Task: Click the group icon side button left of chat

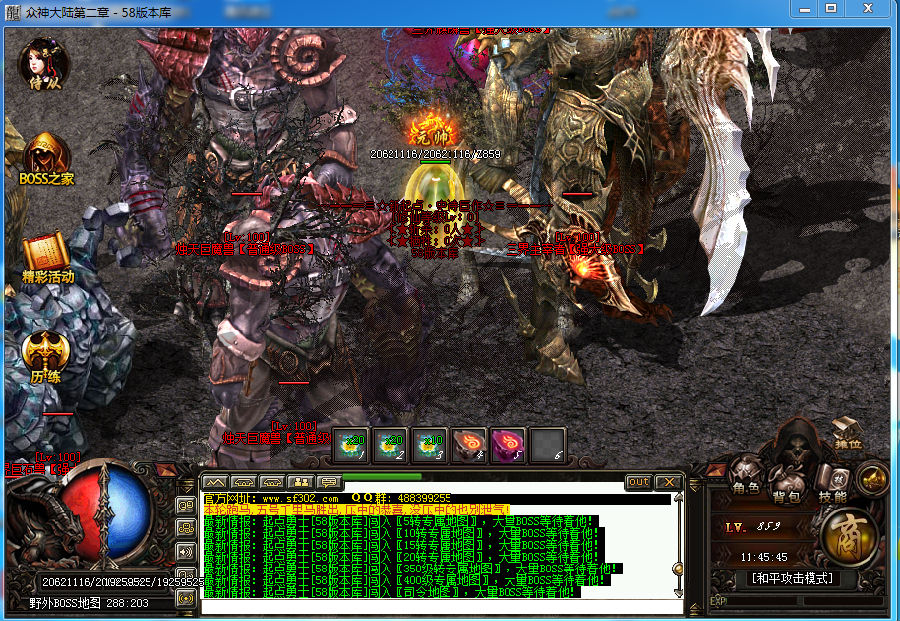Action: [x=185, y=527]
